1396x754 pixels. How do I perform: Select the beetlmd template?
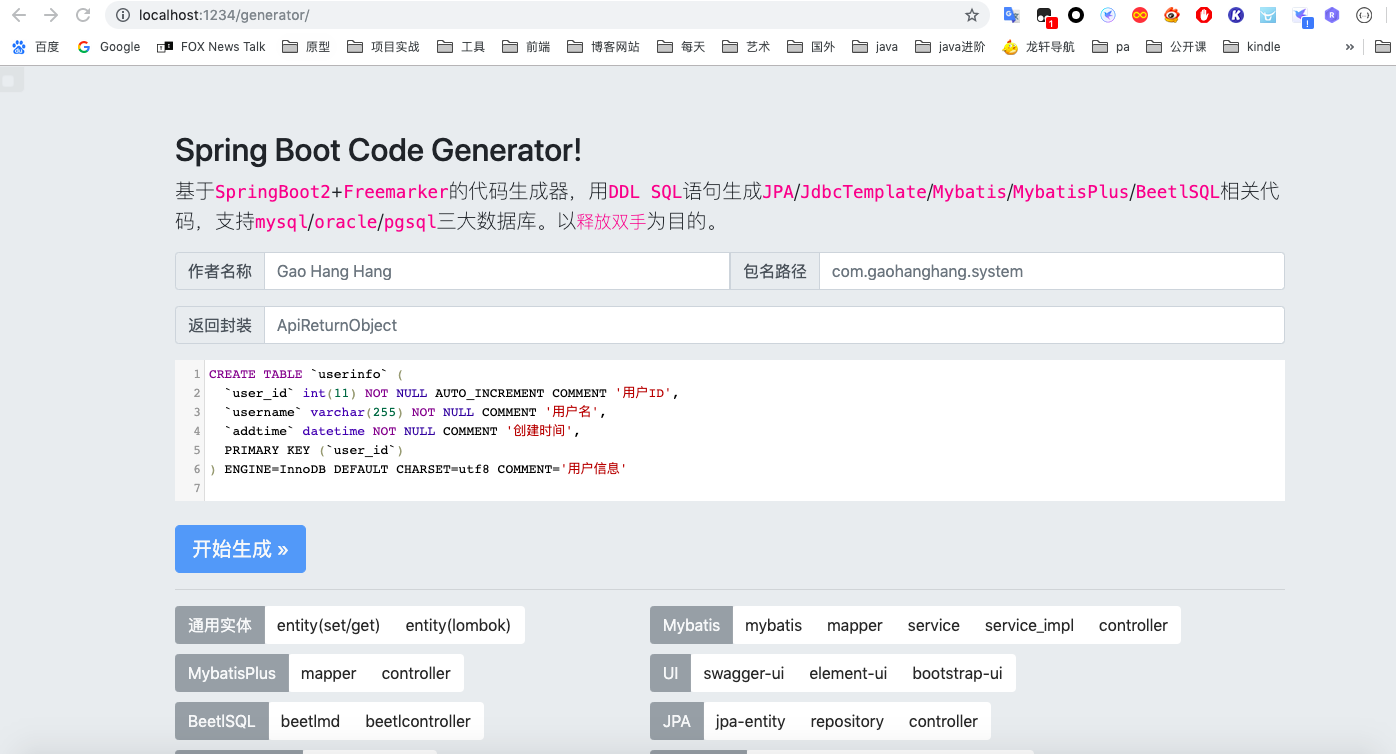point(310,721)
